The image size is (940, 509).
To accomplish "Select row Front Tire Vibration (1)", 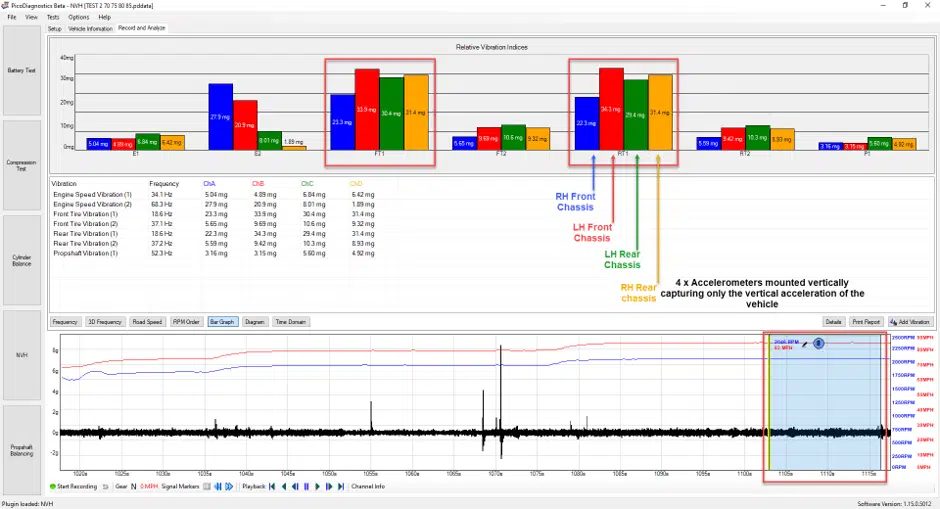I will [x=214, y=214].
